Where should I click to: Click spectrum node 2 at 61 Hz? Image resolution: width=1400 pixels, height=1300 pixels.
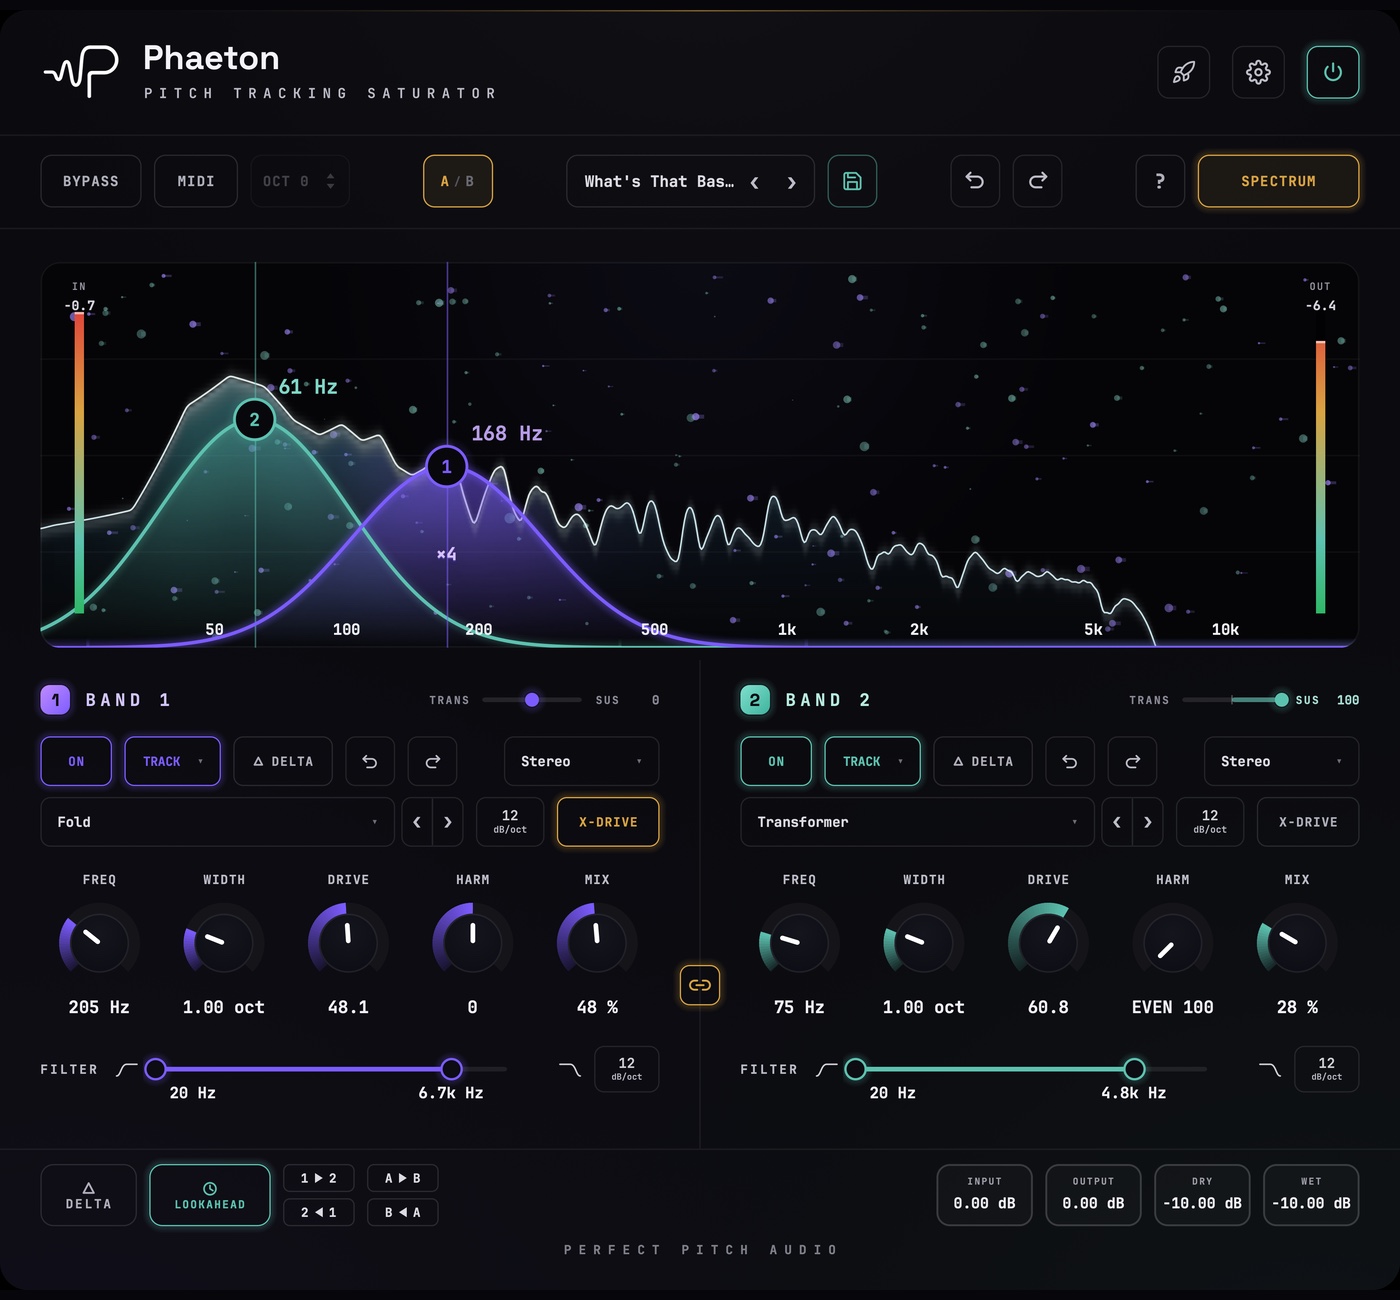[254, 419]
